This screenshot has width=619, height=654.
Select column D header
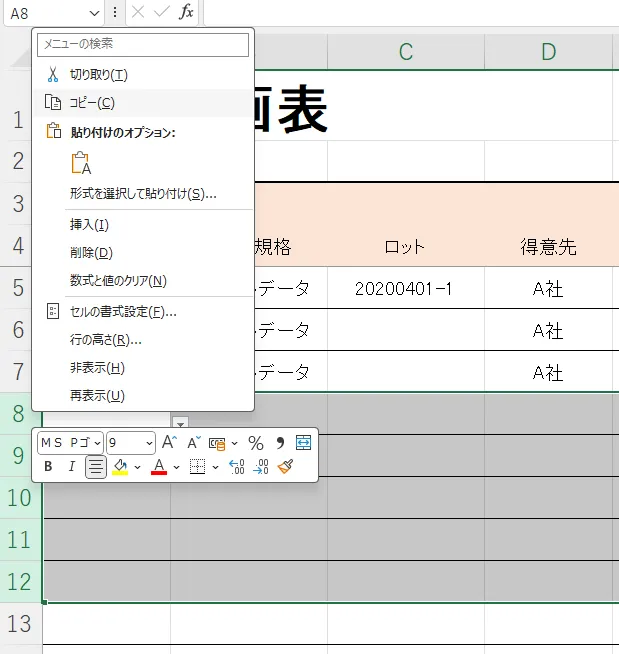coord(549,52)
